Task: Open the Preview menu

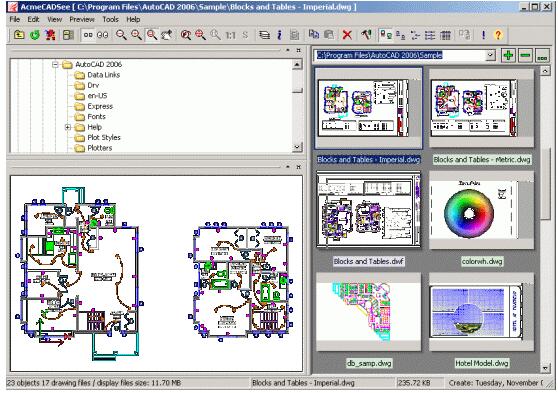Action: pyautogui.click(x=82, y=19)
